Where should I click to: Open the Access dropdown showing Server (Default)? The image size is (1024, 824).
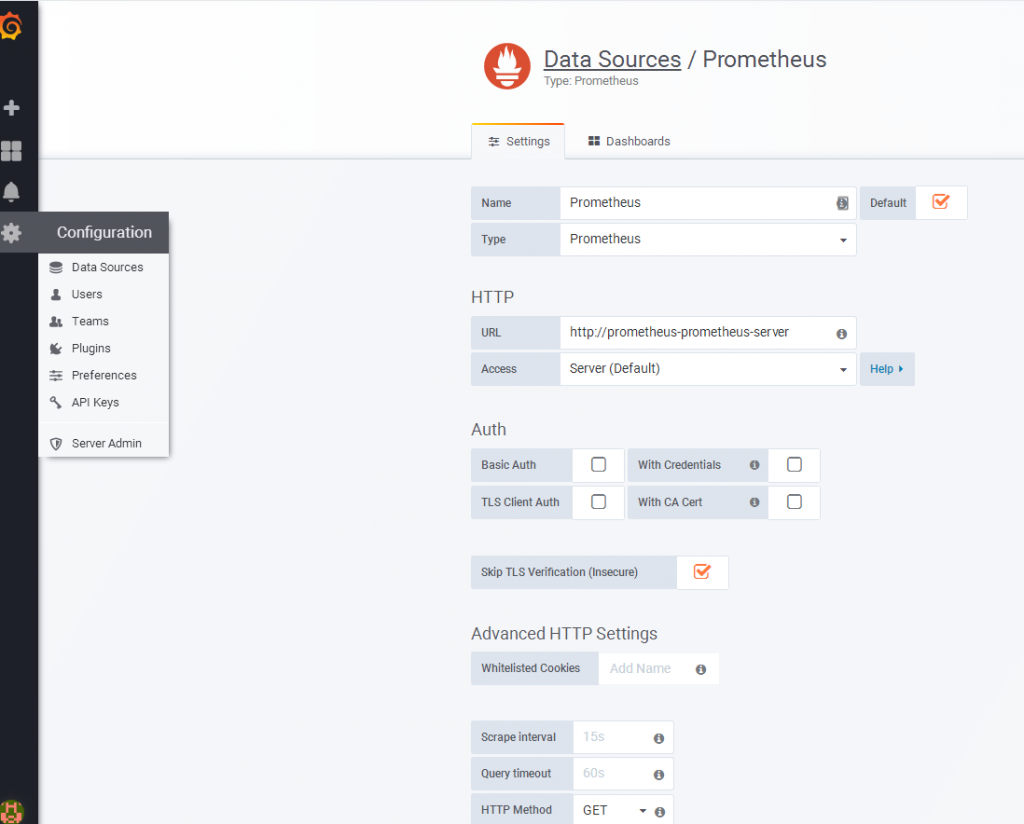708,369
